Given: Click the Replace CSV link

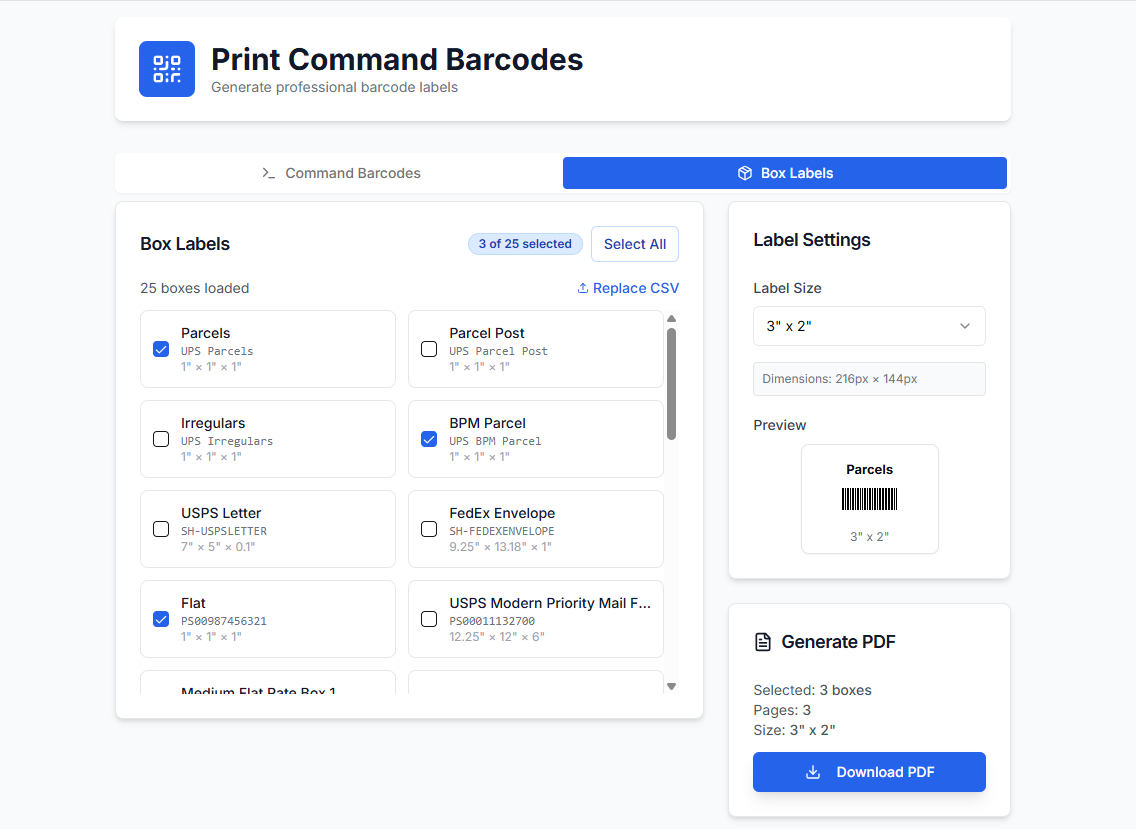Looking at the screenshot, I should (635, 288).
